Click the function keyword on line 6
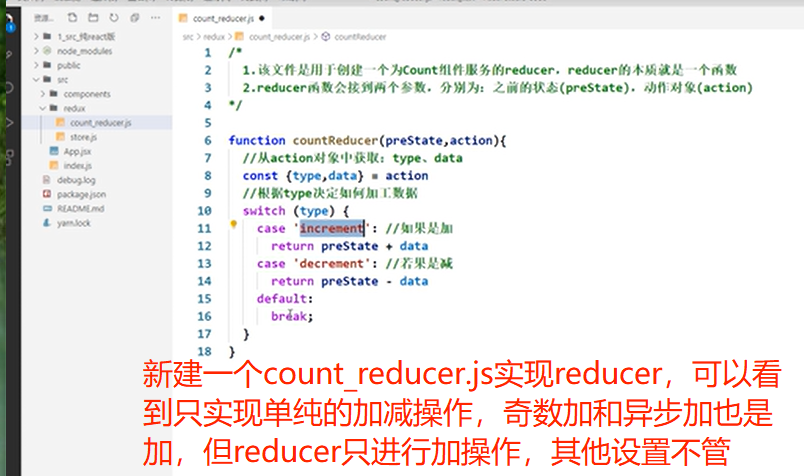 click(x=257, y=141)
